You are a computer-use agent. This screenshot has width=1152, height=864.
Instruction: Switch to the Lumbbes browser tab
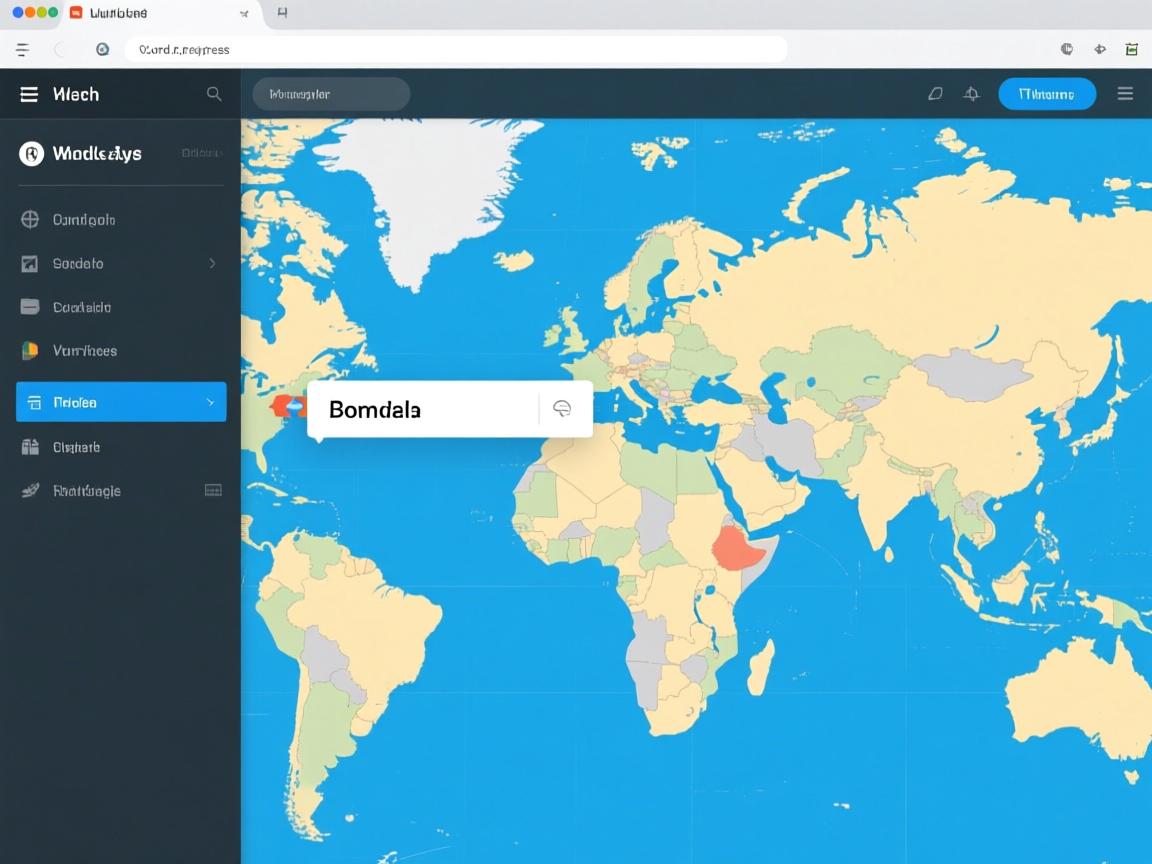point(120,13)
